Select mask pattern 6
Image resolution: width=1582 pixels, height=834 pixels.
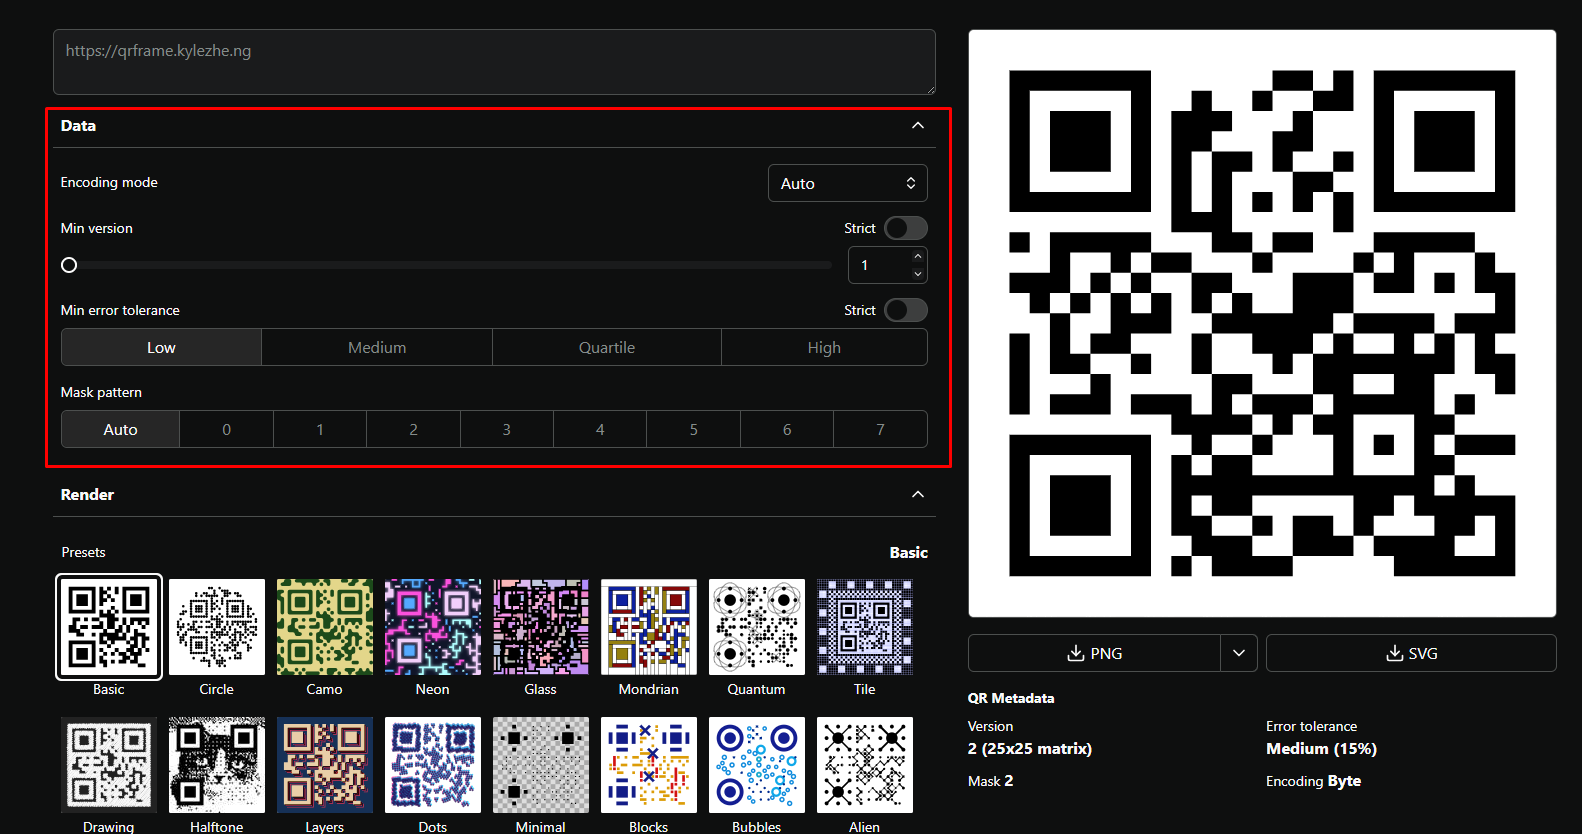pyautogui.click(x=787, y=429)
